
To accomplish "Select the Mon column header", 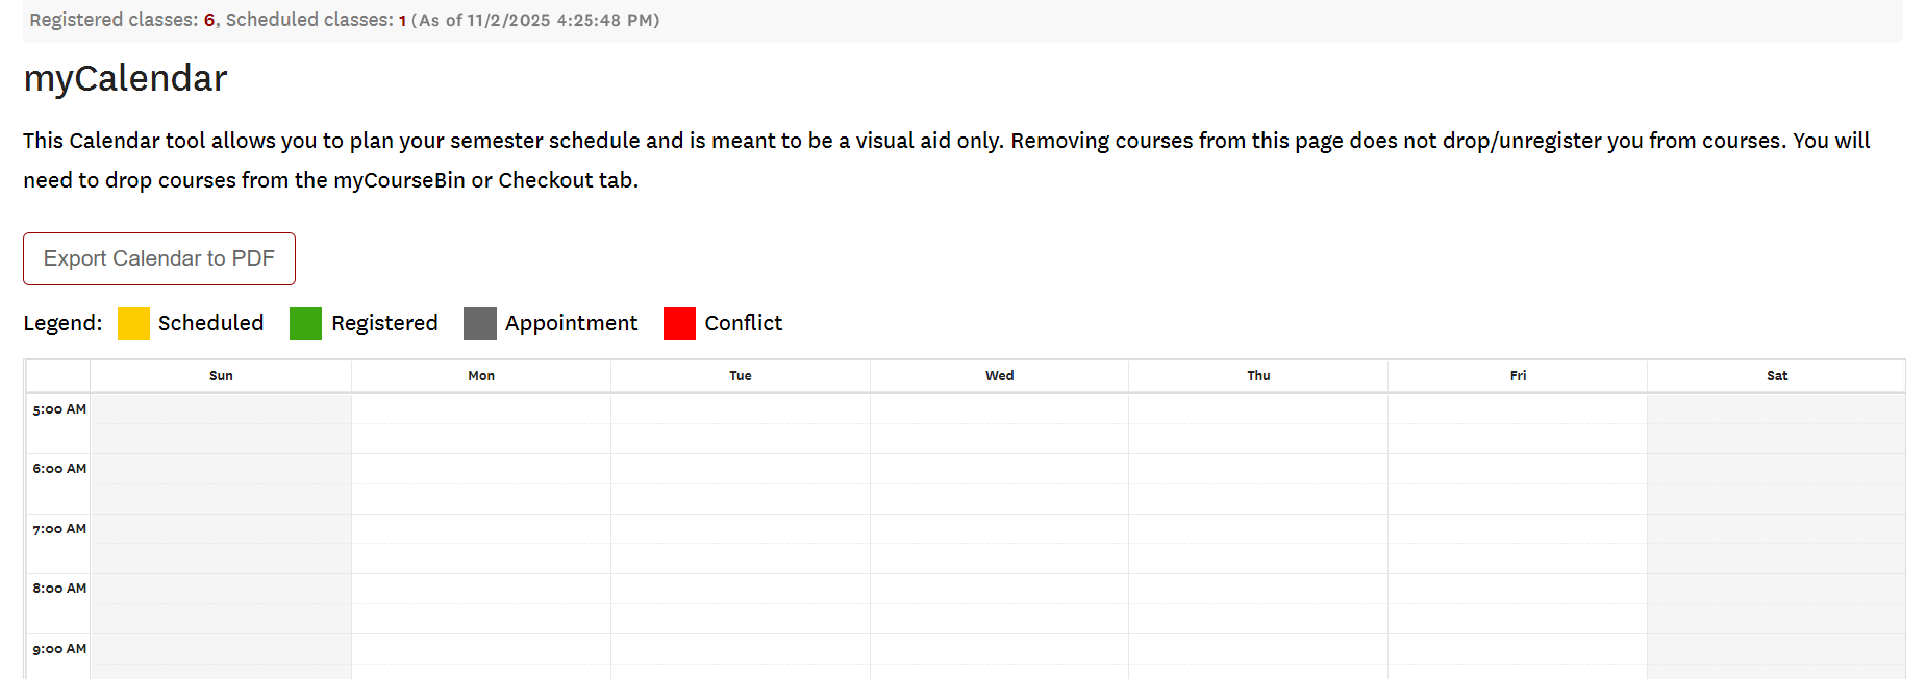I will [x=480, y=375].
